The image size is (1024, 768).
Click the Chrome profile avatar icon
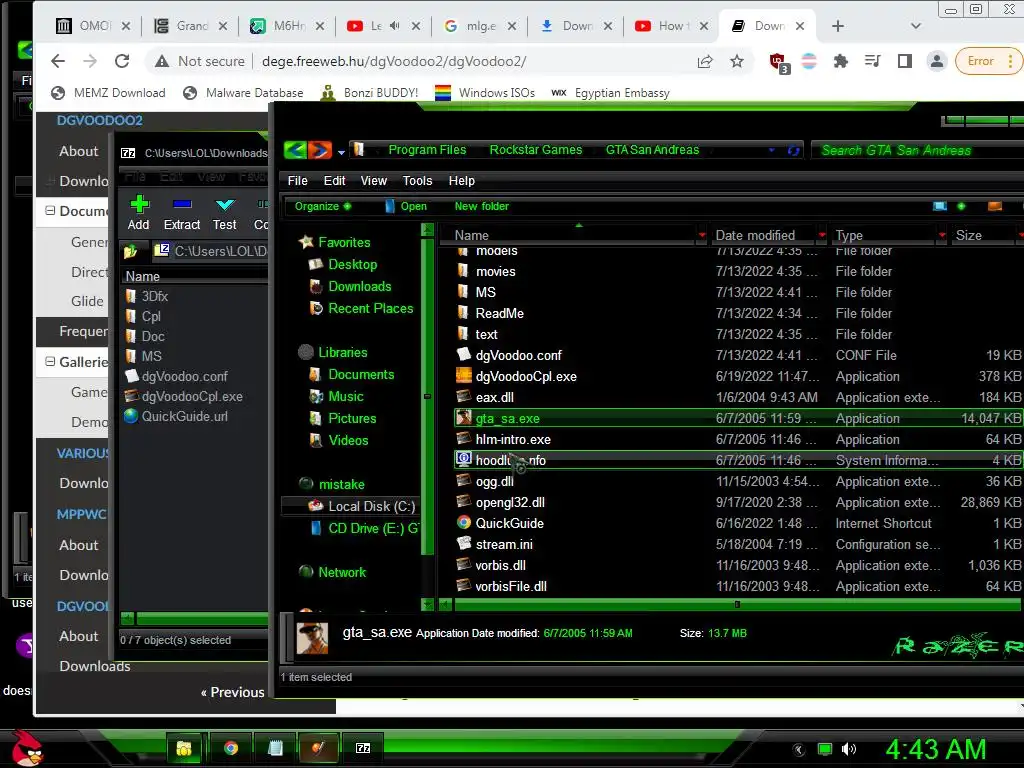[x=936, y=61]
